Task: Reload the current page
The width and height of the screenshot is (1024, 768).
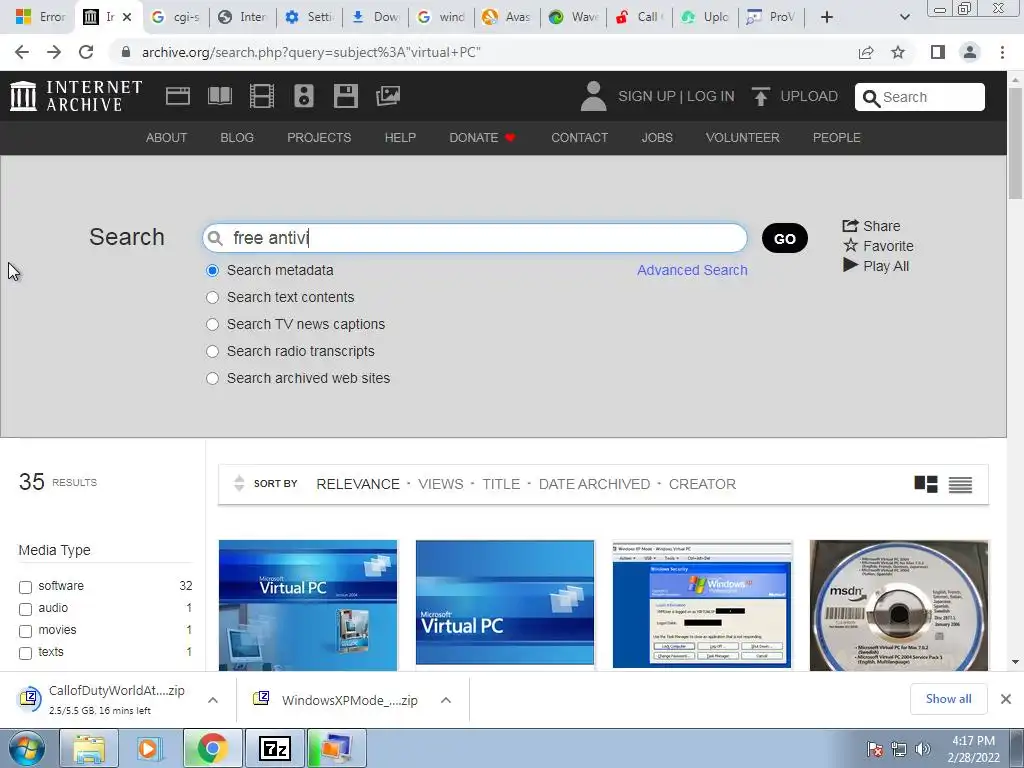Action: coord(86,52)
